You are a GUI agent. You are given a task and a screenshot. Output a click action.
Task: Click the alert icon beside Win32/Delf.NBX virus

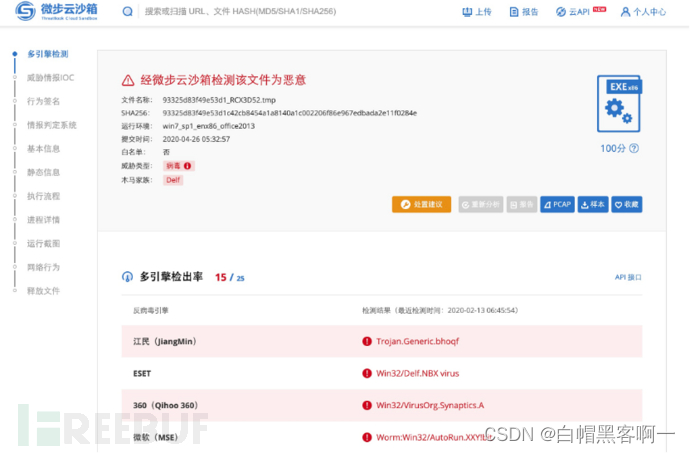[367, 373]
